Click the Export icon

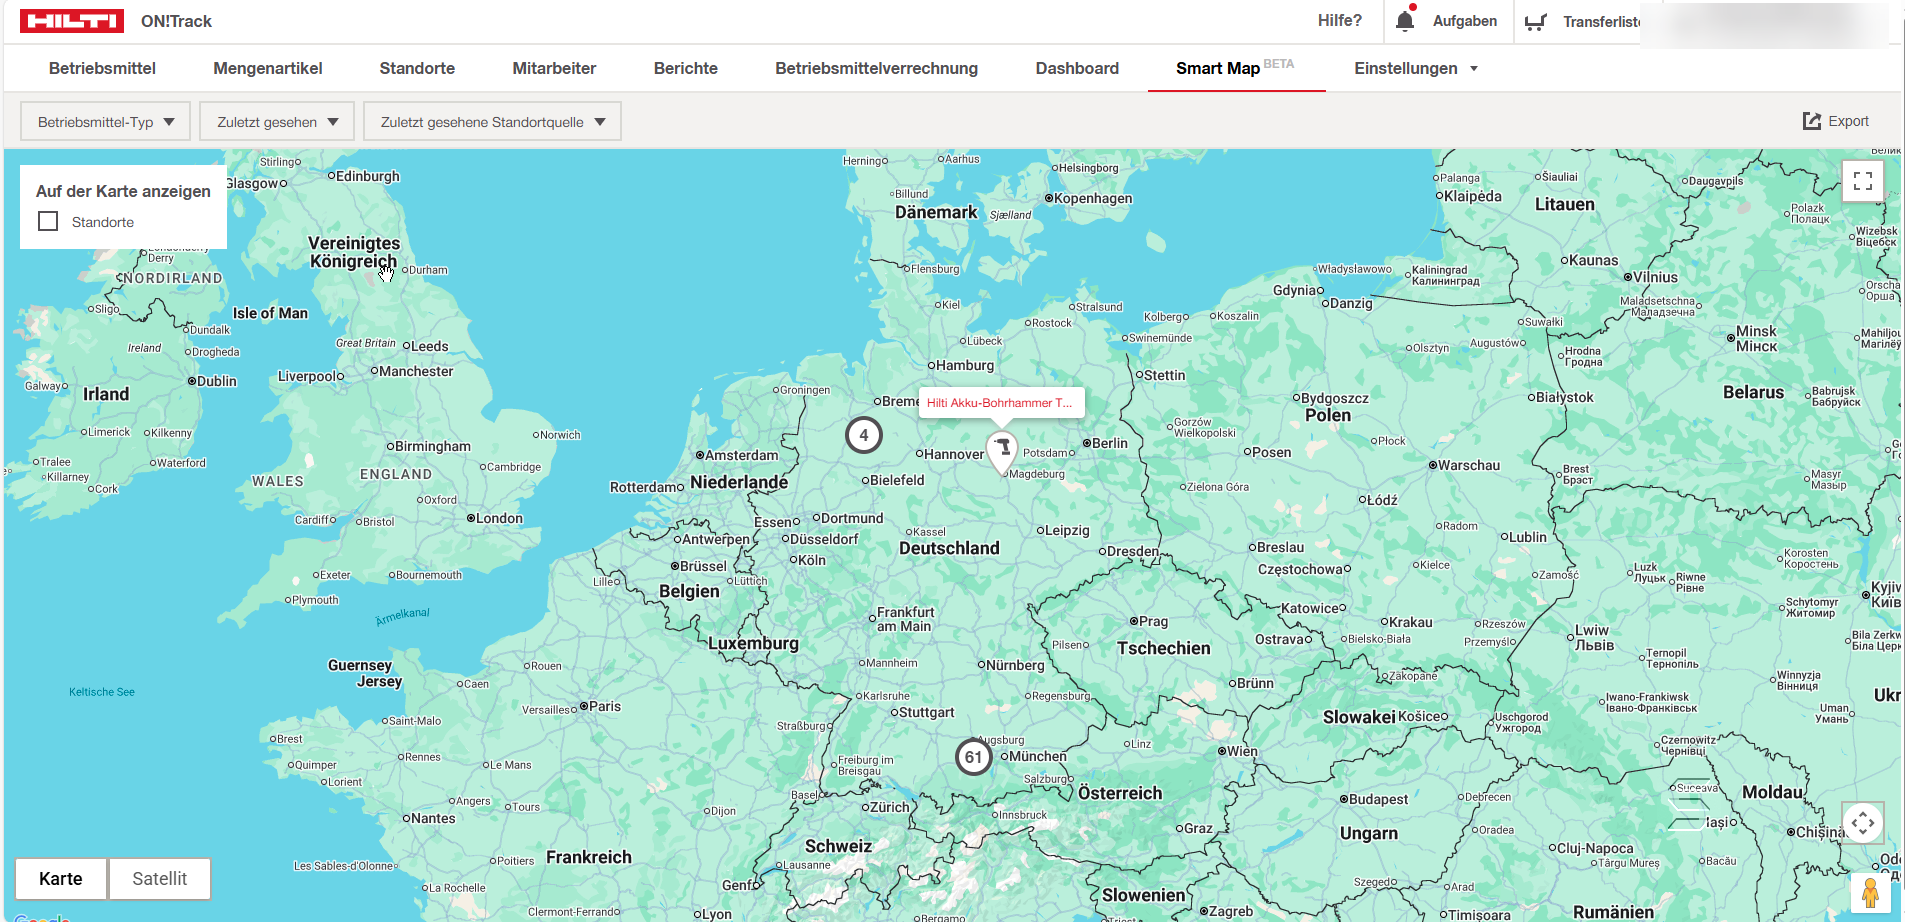point(1811,121)
